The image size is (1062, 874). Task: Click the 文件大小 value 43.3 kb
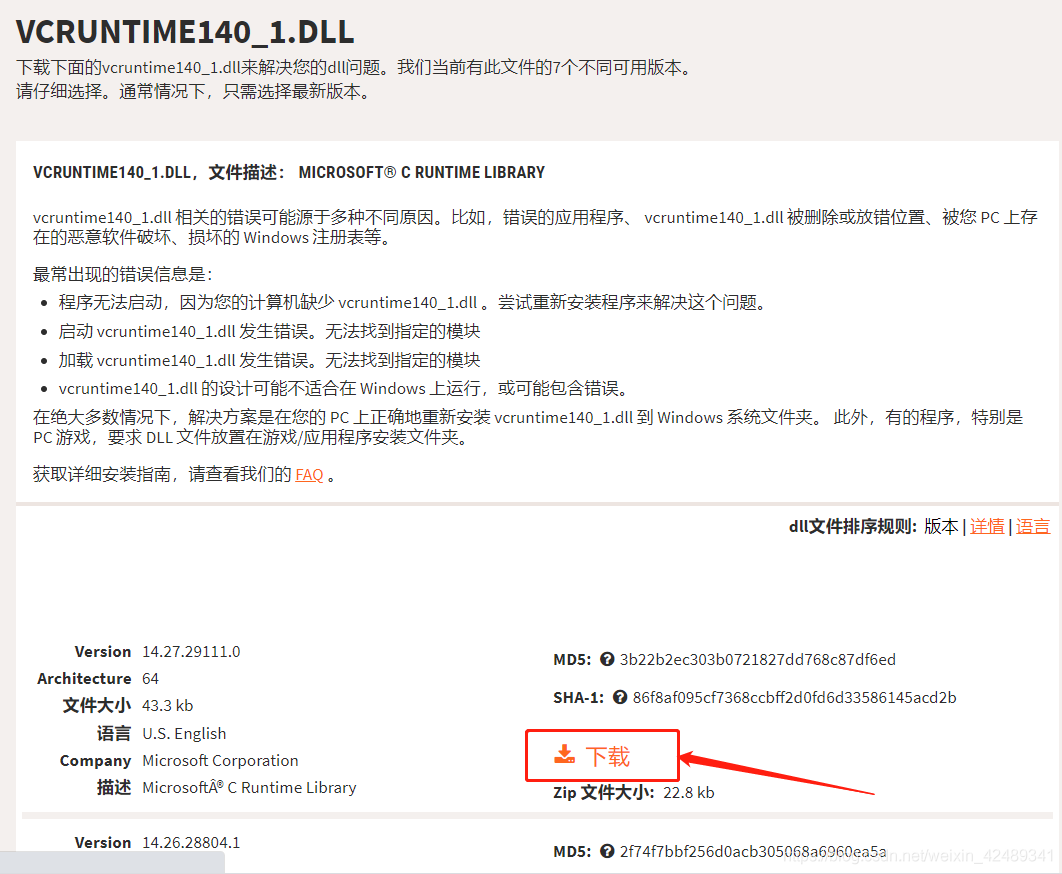169,705
